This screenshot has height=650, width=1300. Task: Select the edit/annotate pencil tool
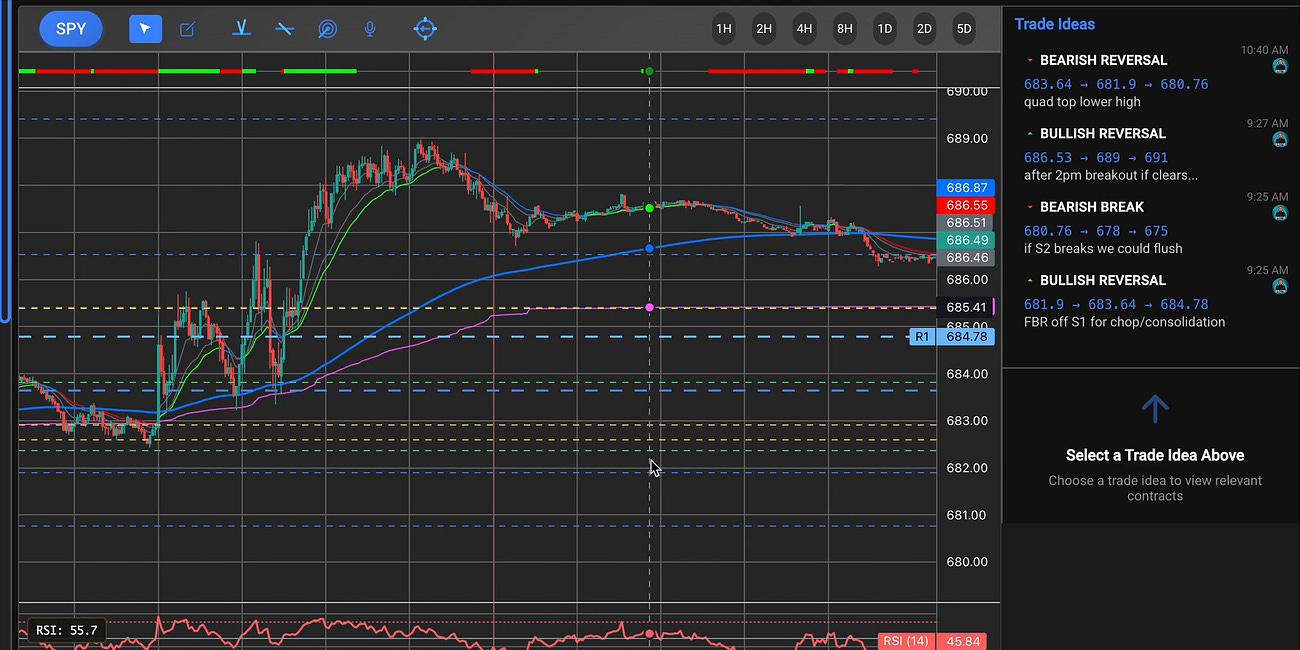187,29
